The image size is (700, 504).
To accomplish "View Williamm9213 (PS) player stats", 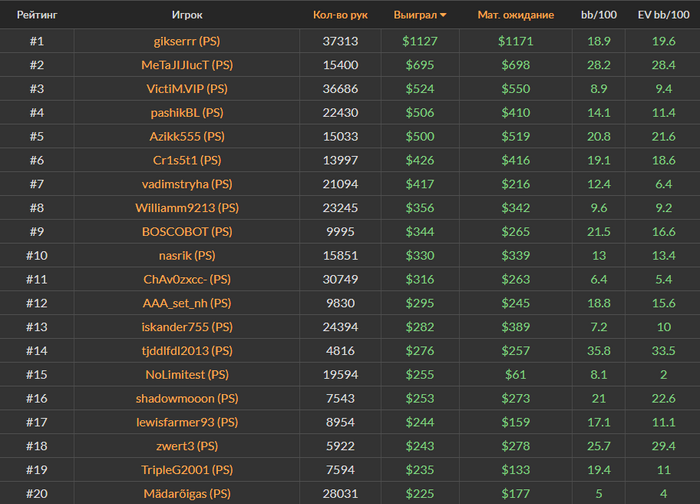I will pos(186,208).
